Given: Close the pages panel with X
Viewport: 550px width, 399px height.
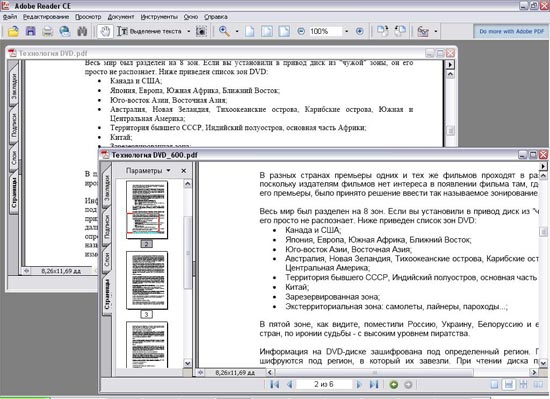Looking at the screenshot, I should tap(183, 171).
